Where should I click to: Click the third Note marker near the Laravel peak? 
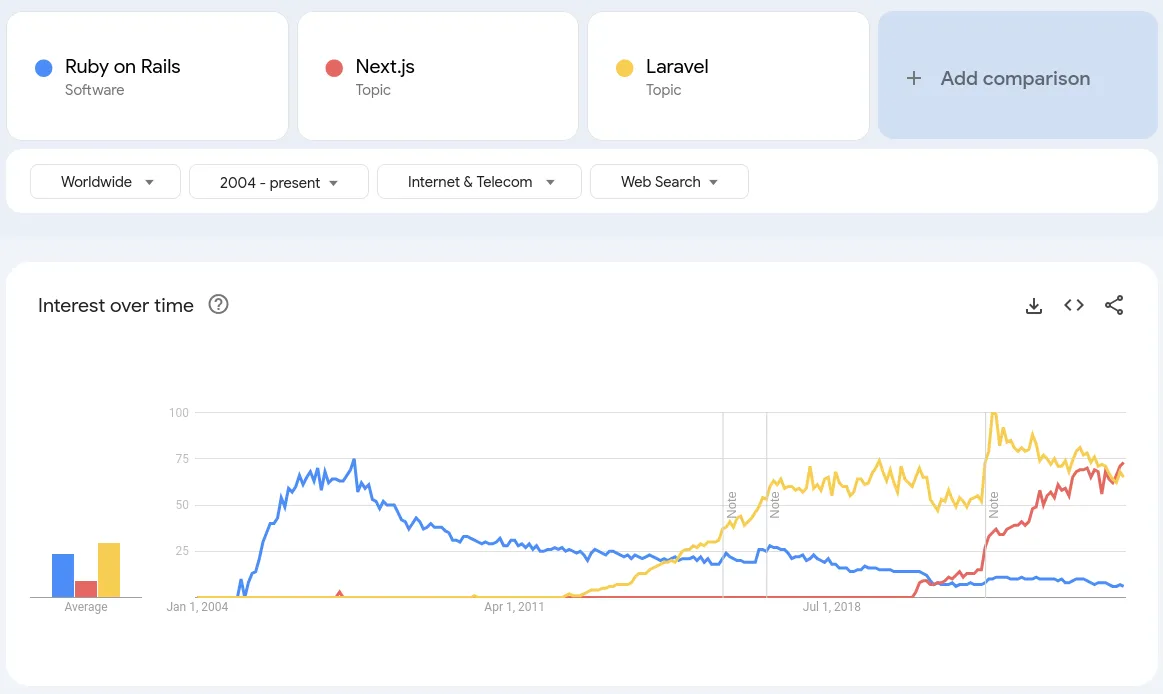(x=993, y=504)
